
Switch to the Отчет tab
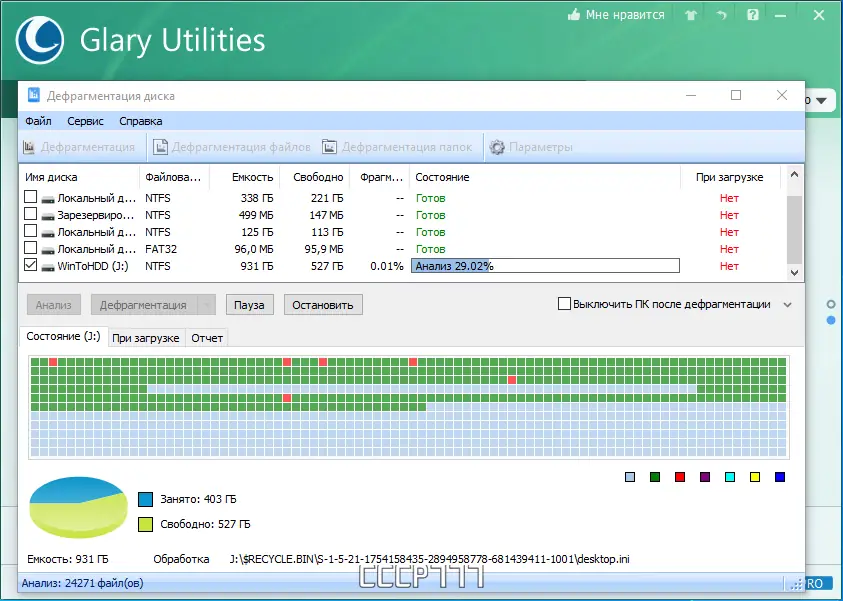tap(207, 338)
